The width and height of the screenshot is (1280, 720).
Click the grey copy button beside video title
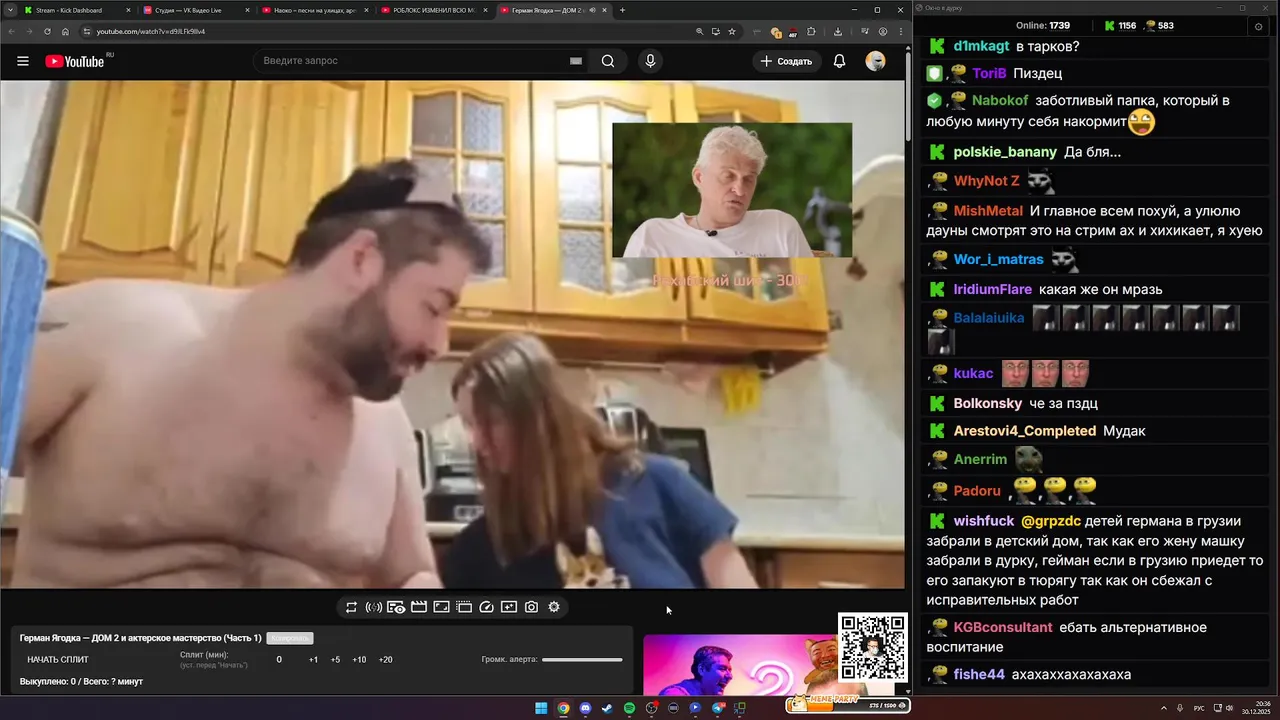pyautogui.click(x=290, y=638)
